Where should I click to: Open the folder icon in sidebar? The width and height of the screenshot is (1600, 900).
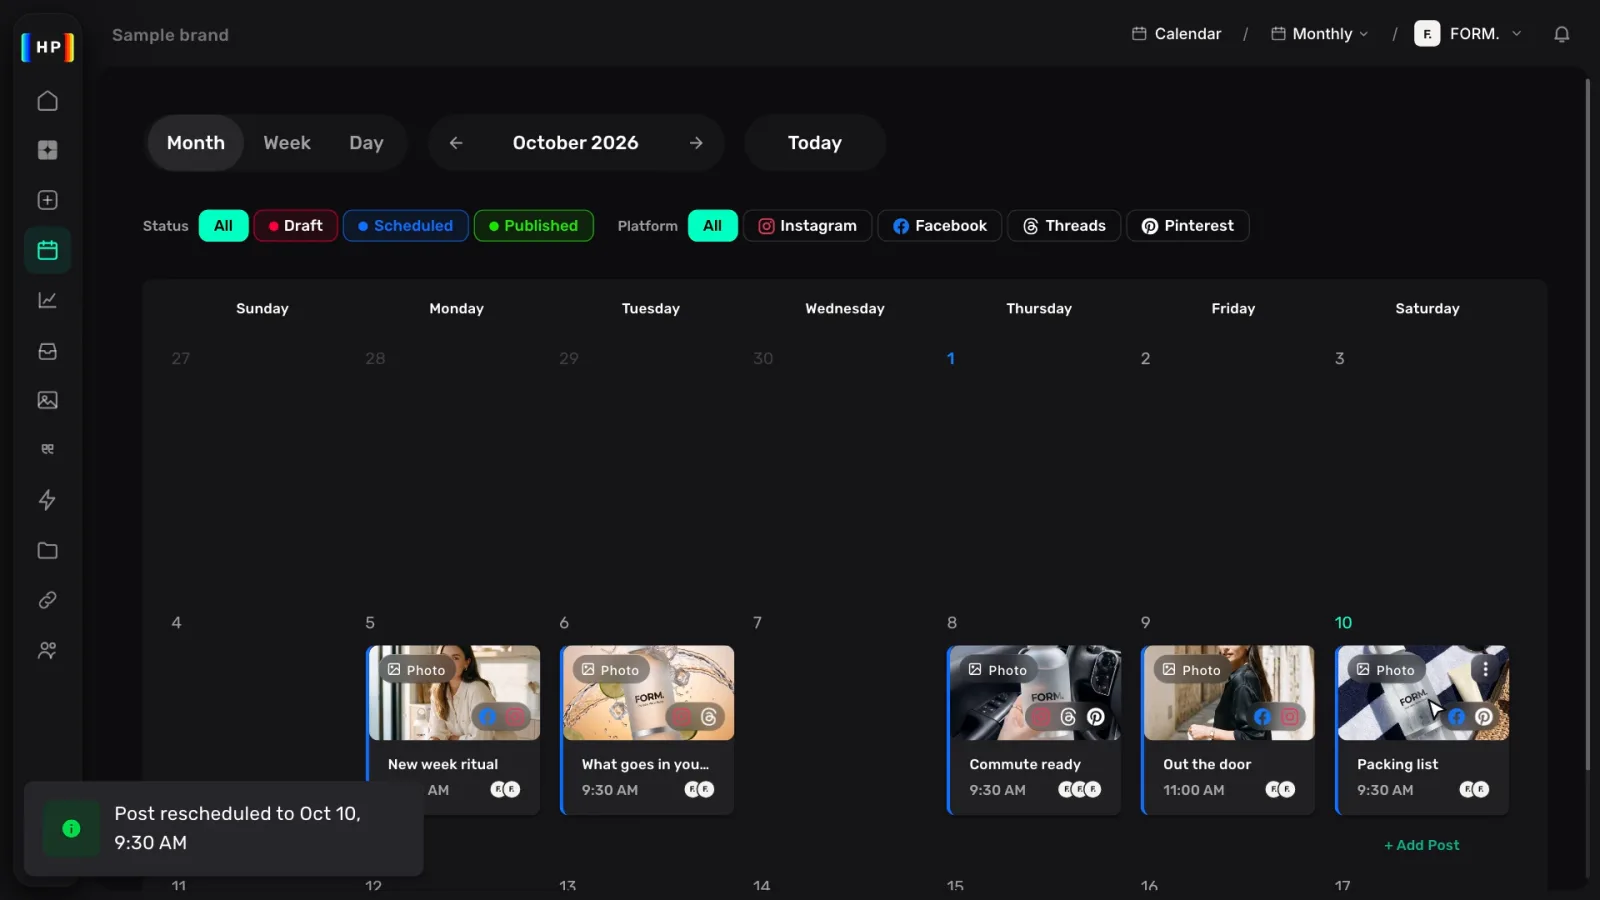47,550
